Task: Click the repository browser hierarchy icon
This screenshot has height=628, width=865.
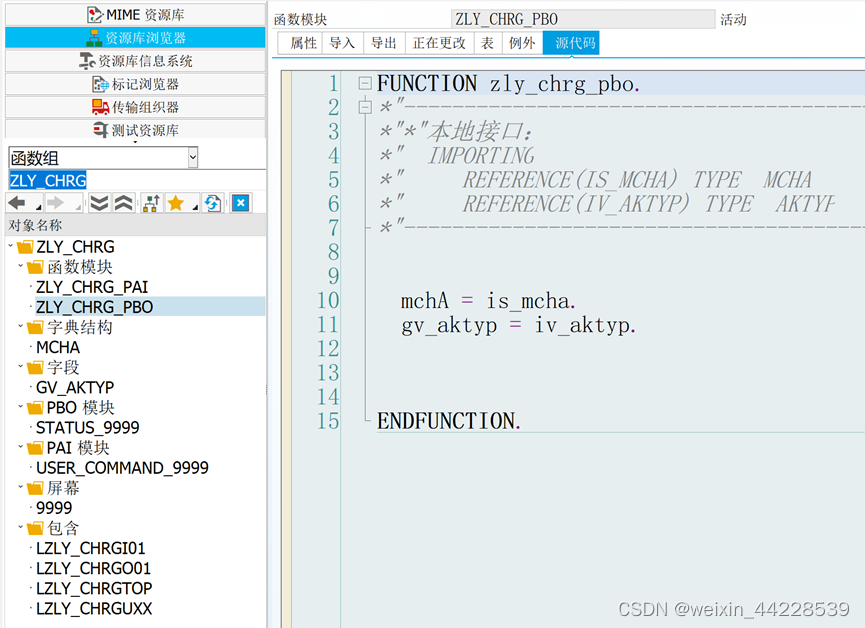Action: pos(94,38)
